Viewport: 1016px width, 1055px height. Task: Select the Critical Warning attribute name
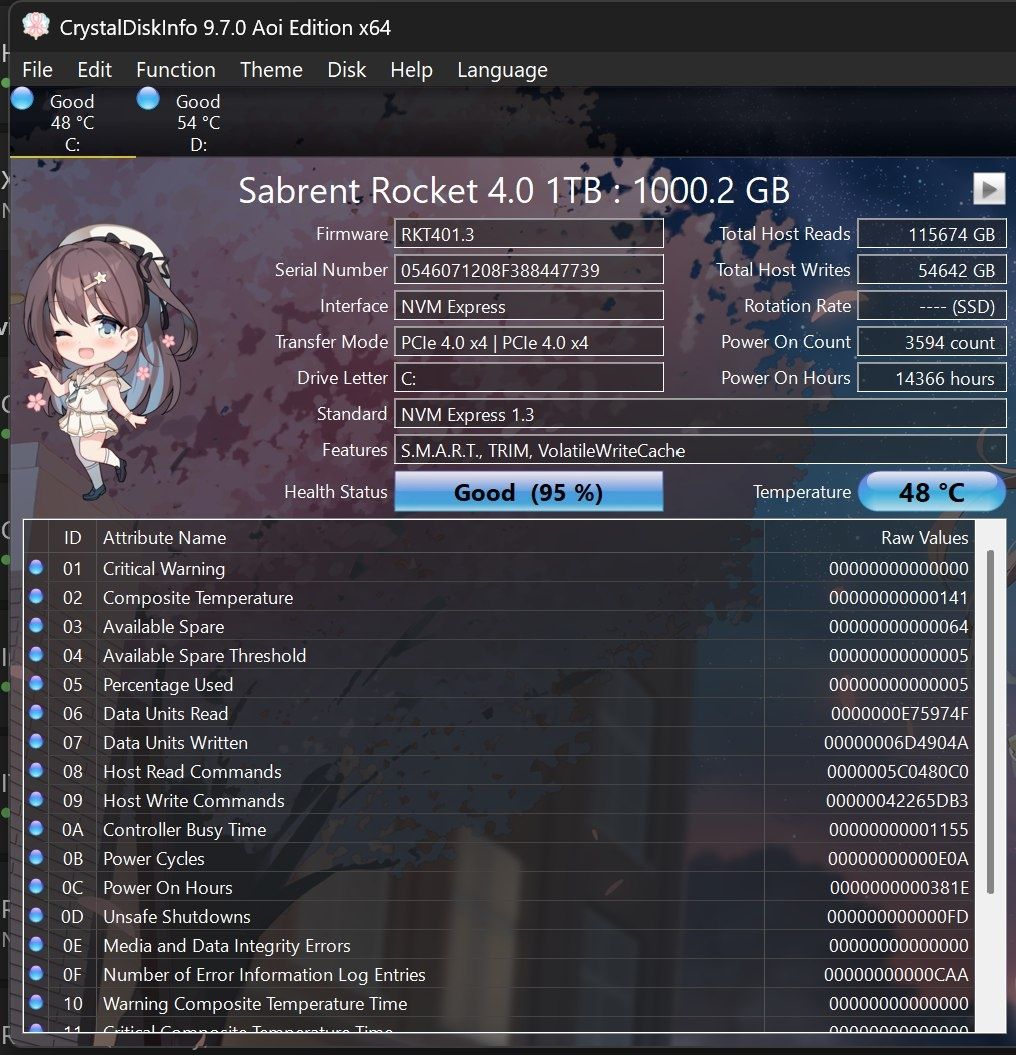point(164,569)
